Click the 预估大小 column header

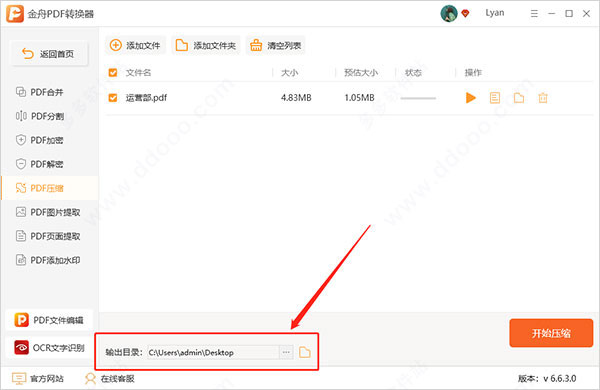pos(361,72)
